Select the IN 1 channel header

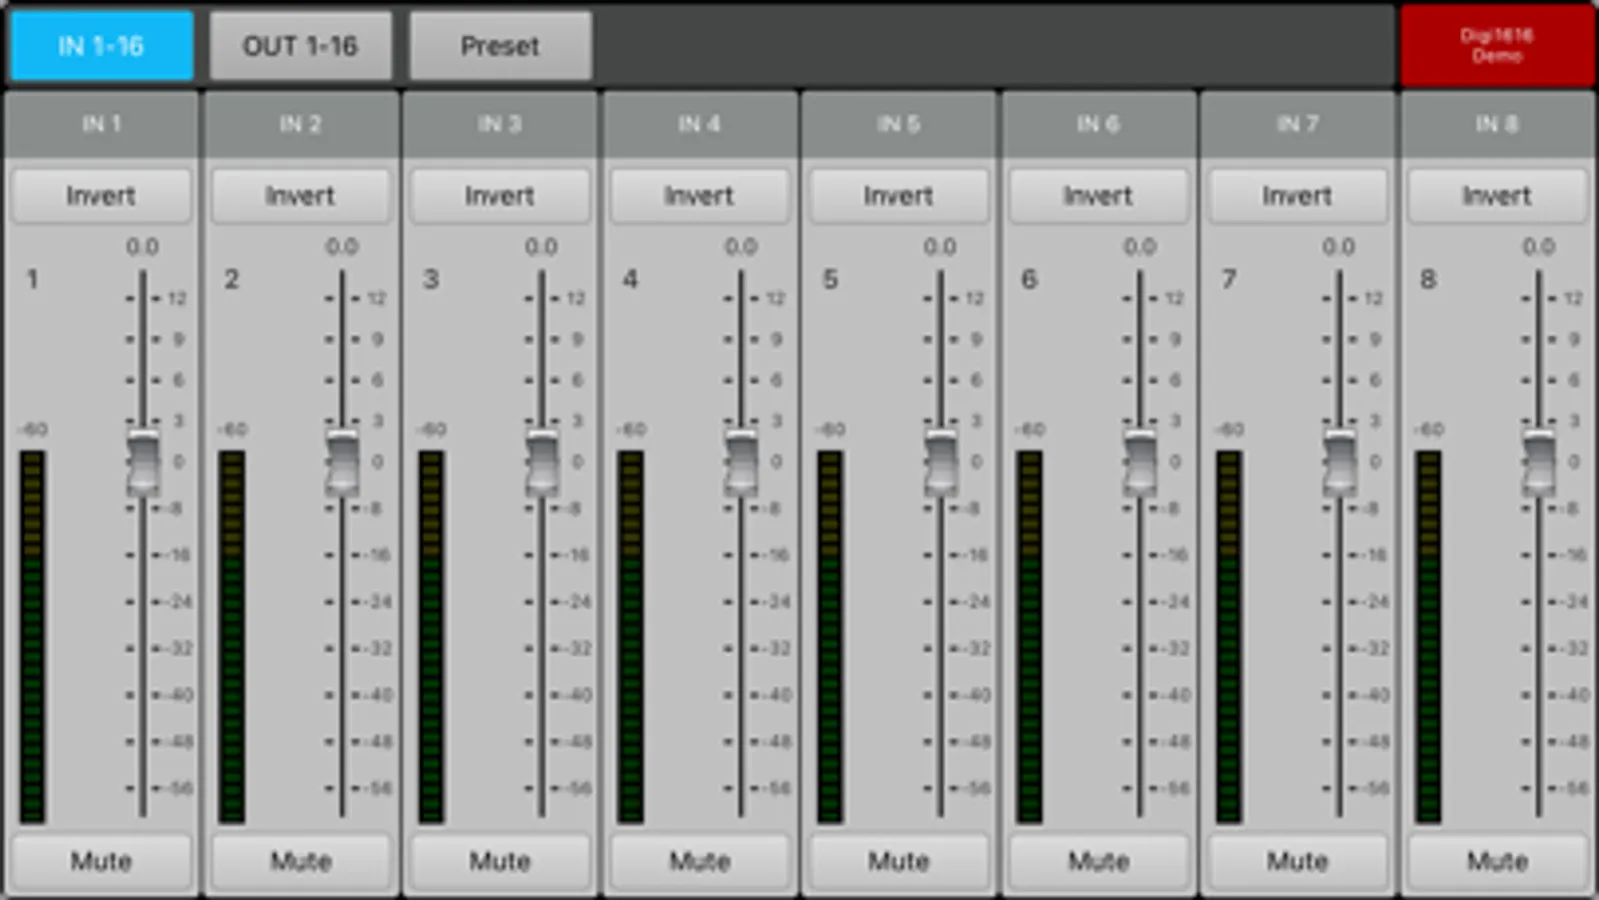coord(101,124)
